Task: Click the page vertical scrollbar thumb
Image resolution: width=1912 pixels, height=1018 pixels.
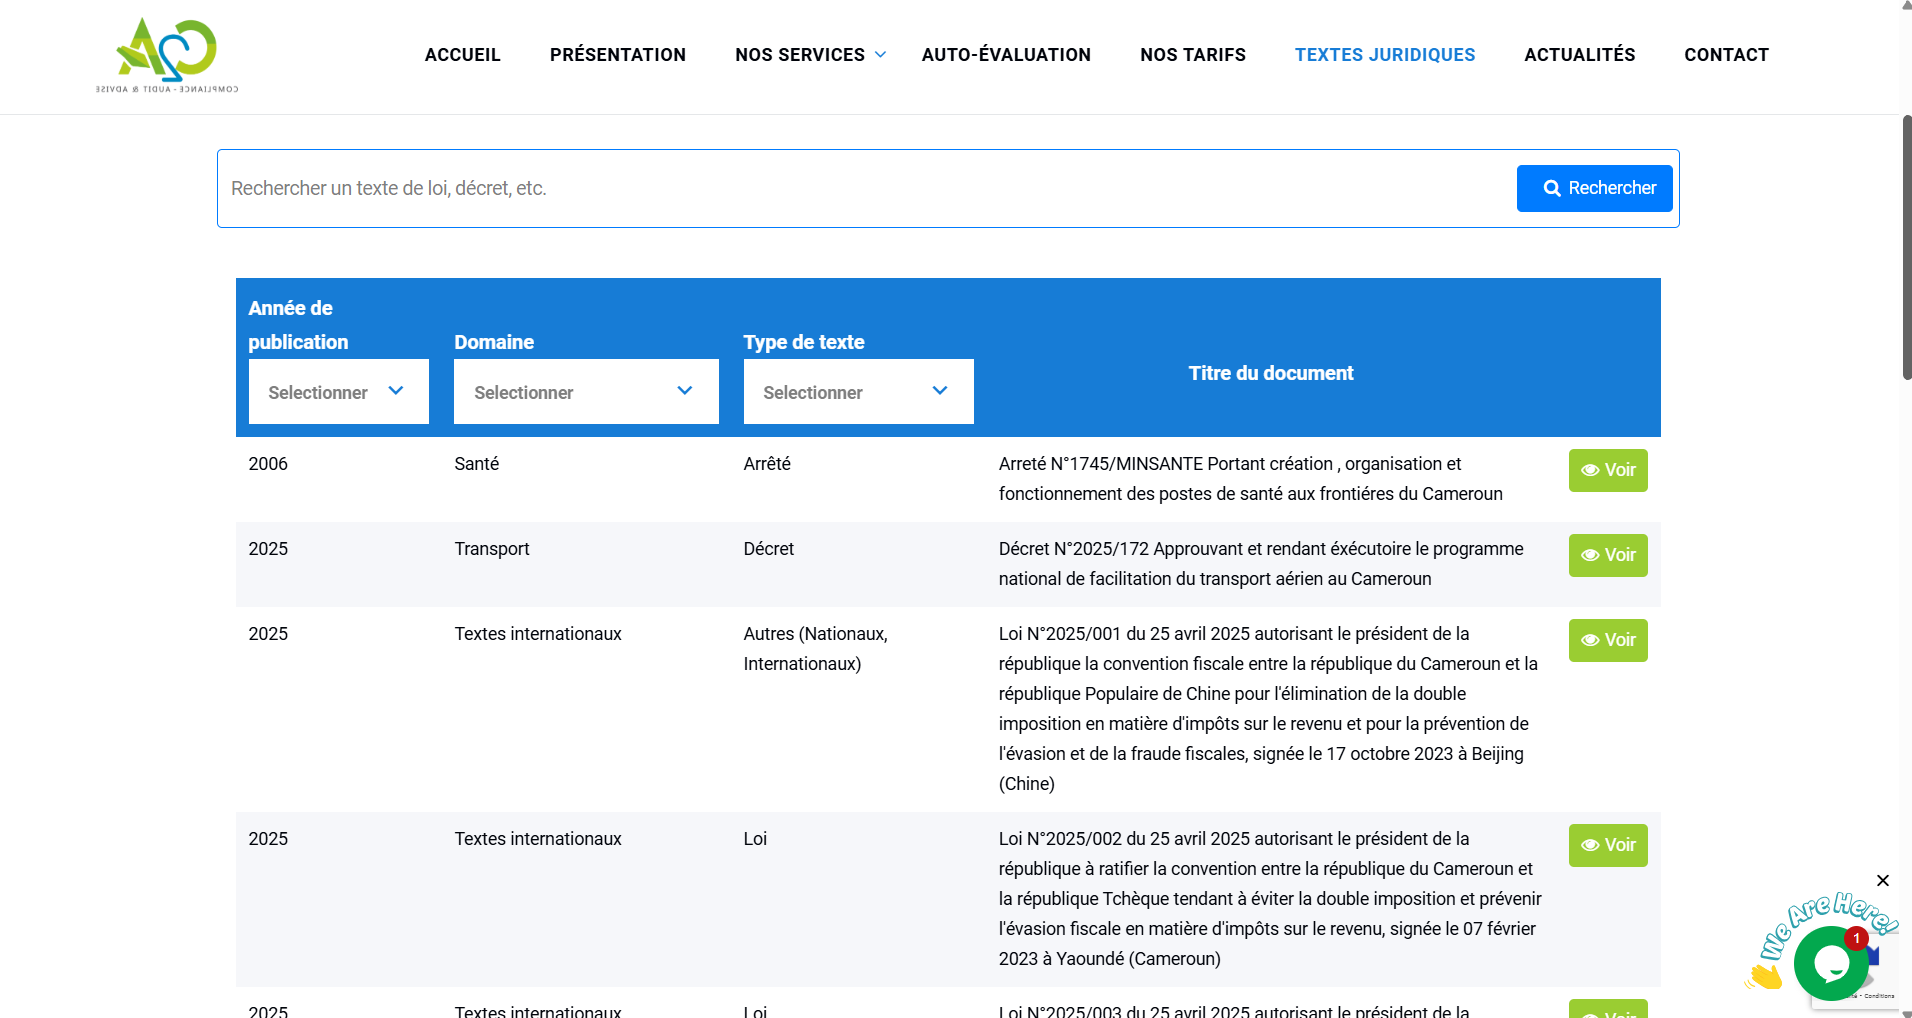Action: click(1906, 247)
